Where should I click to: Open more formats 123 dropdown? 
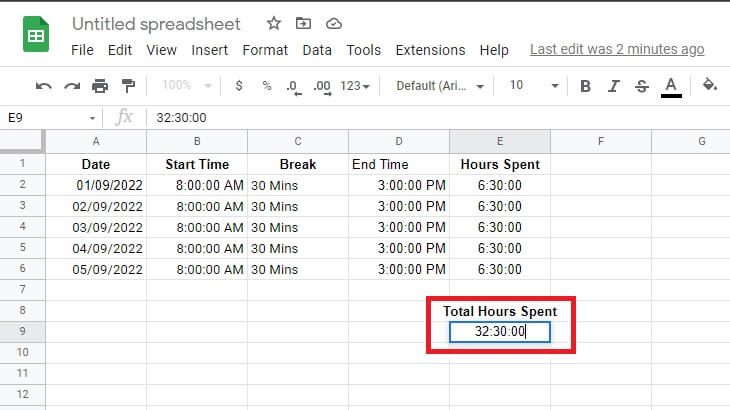[x=355, y=86]
